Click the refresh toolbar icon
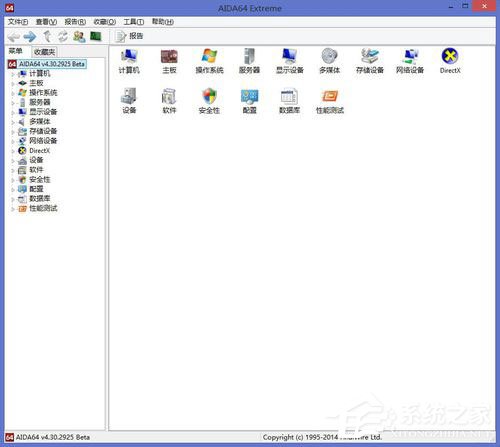This screenshot has width=500, height=447. pos(63,36)
